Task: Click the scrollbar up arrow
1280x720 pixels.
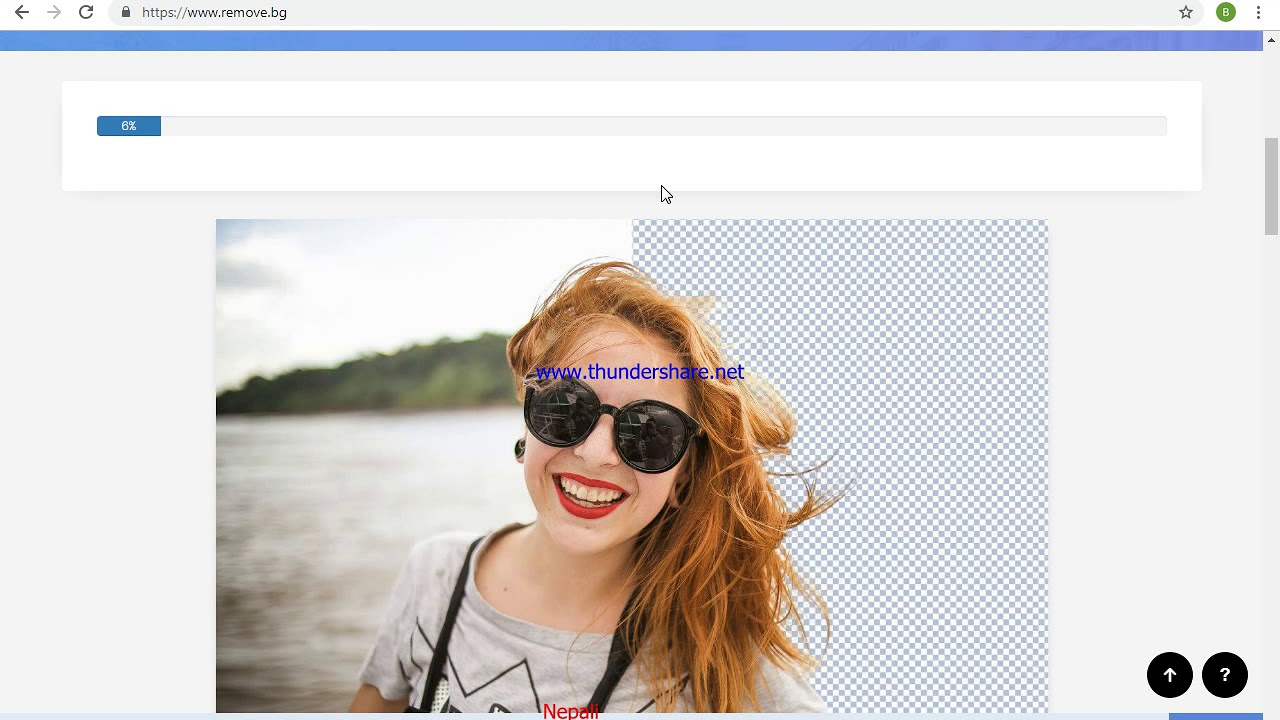Action: [x=1272, y=40]
